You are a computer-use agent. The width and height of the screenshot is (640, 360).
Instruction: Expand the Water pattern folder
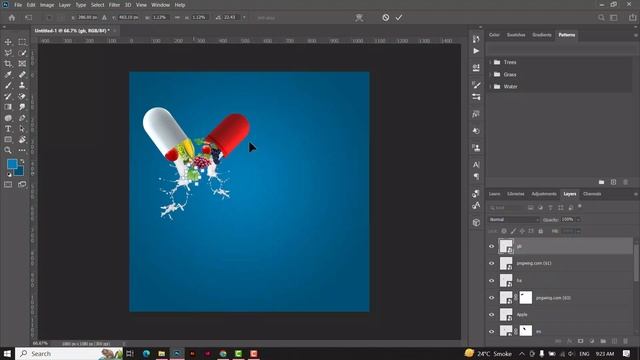(x=490, y=87)
